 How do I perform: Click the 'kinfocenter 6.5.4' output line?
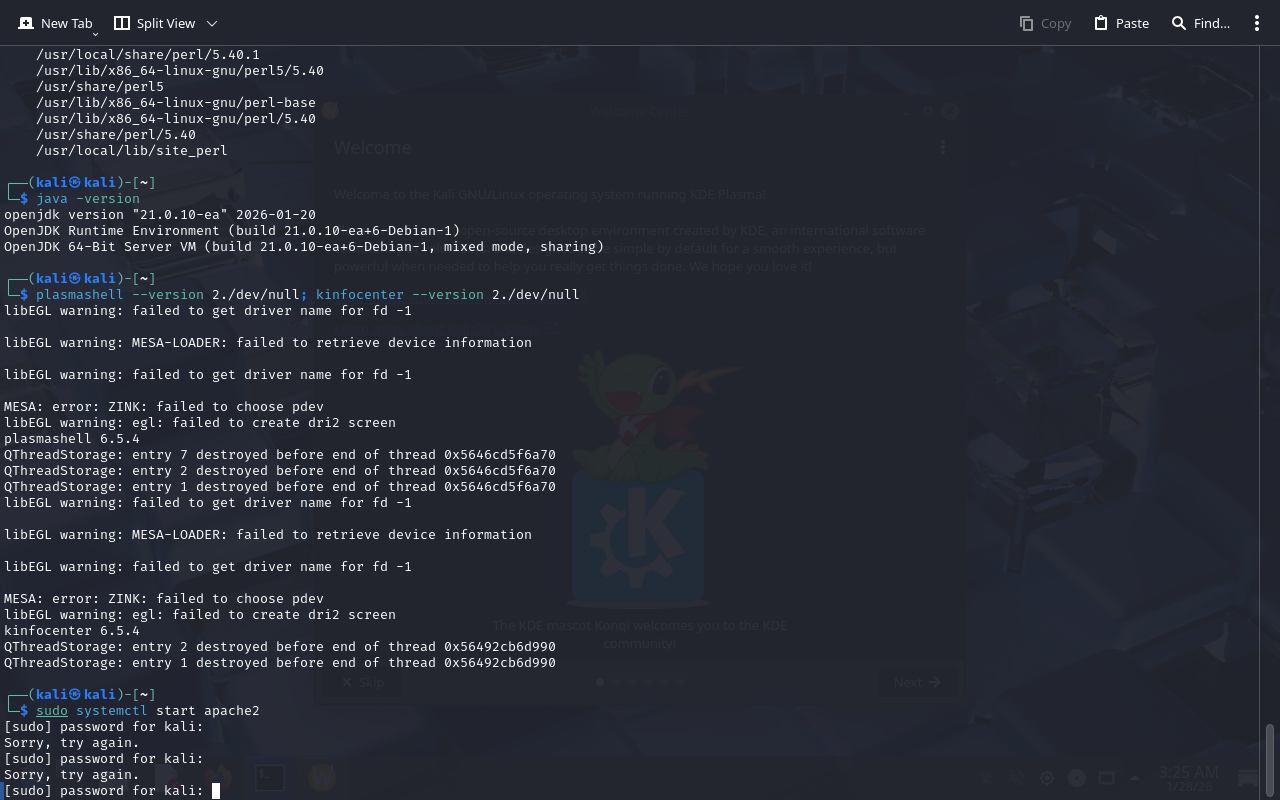tap(72, 631)
